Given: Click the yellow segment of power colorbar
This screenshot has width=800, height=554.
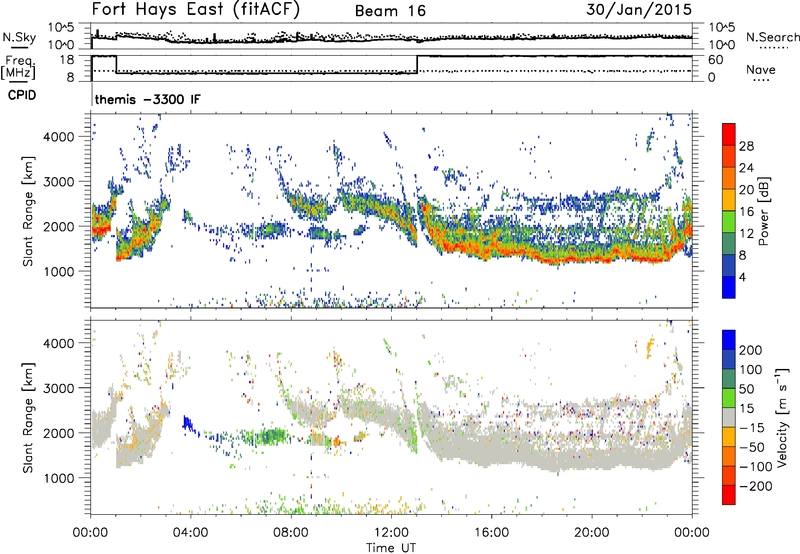Looking at the screenshot, I should coord(729,199).
